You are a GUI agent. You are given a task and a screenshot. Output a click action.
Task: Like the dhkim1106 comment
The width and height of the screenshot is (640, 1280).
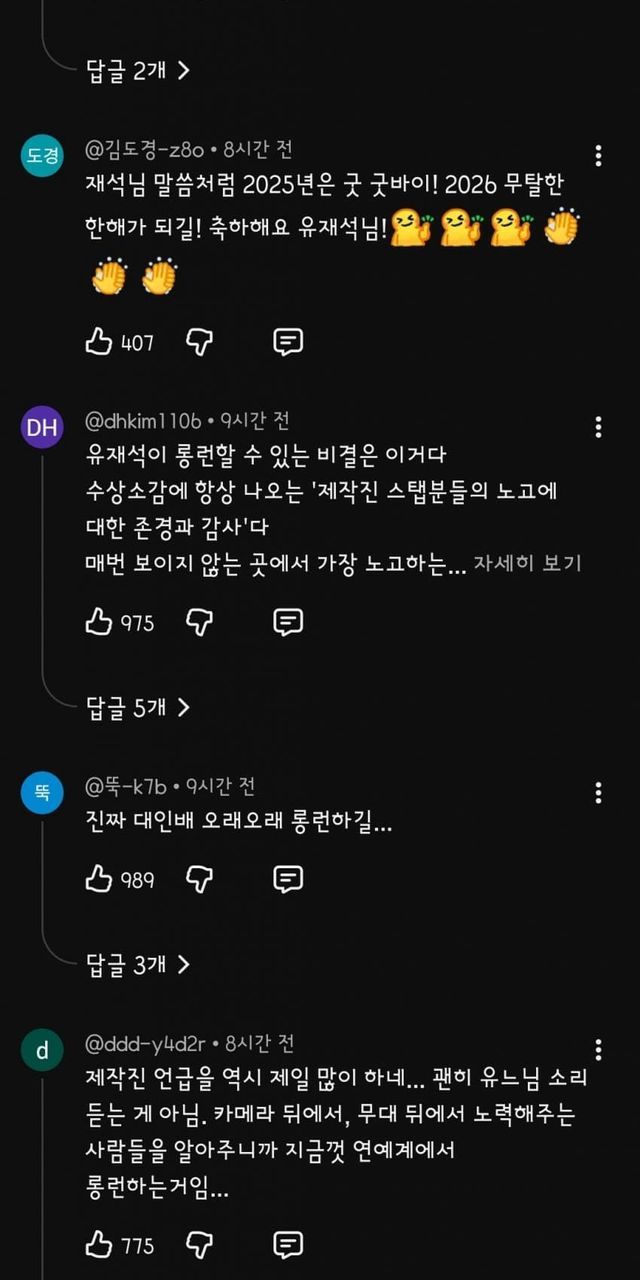click(99, 622)
